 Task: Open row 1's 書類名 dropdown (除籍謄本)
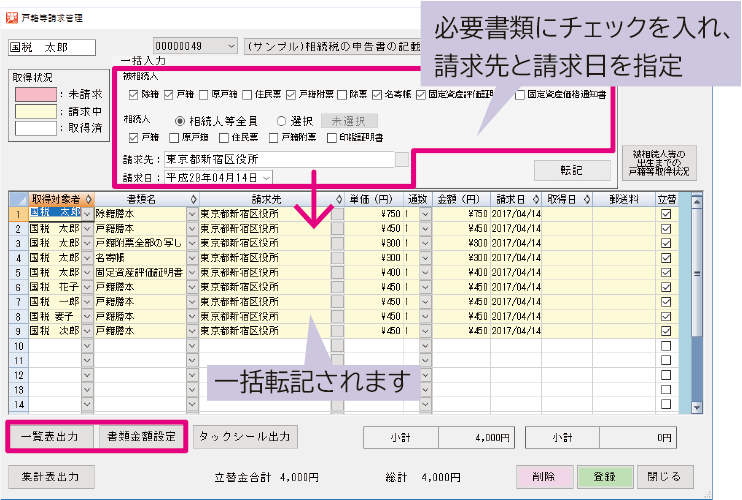(x=192, y=213)
